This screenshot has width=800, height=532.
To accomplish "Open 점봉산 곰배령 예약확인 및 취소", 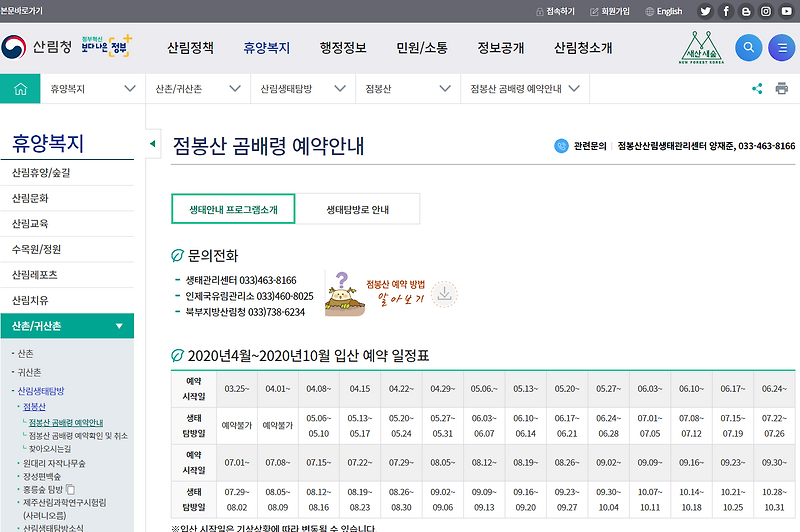I will 78,436.
